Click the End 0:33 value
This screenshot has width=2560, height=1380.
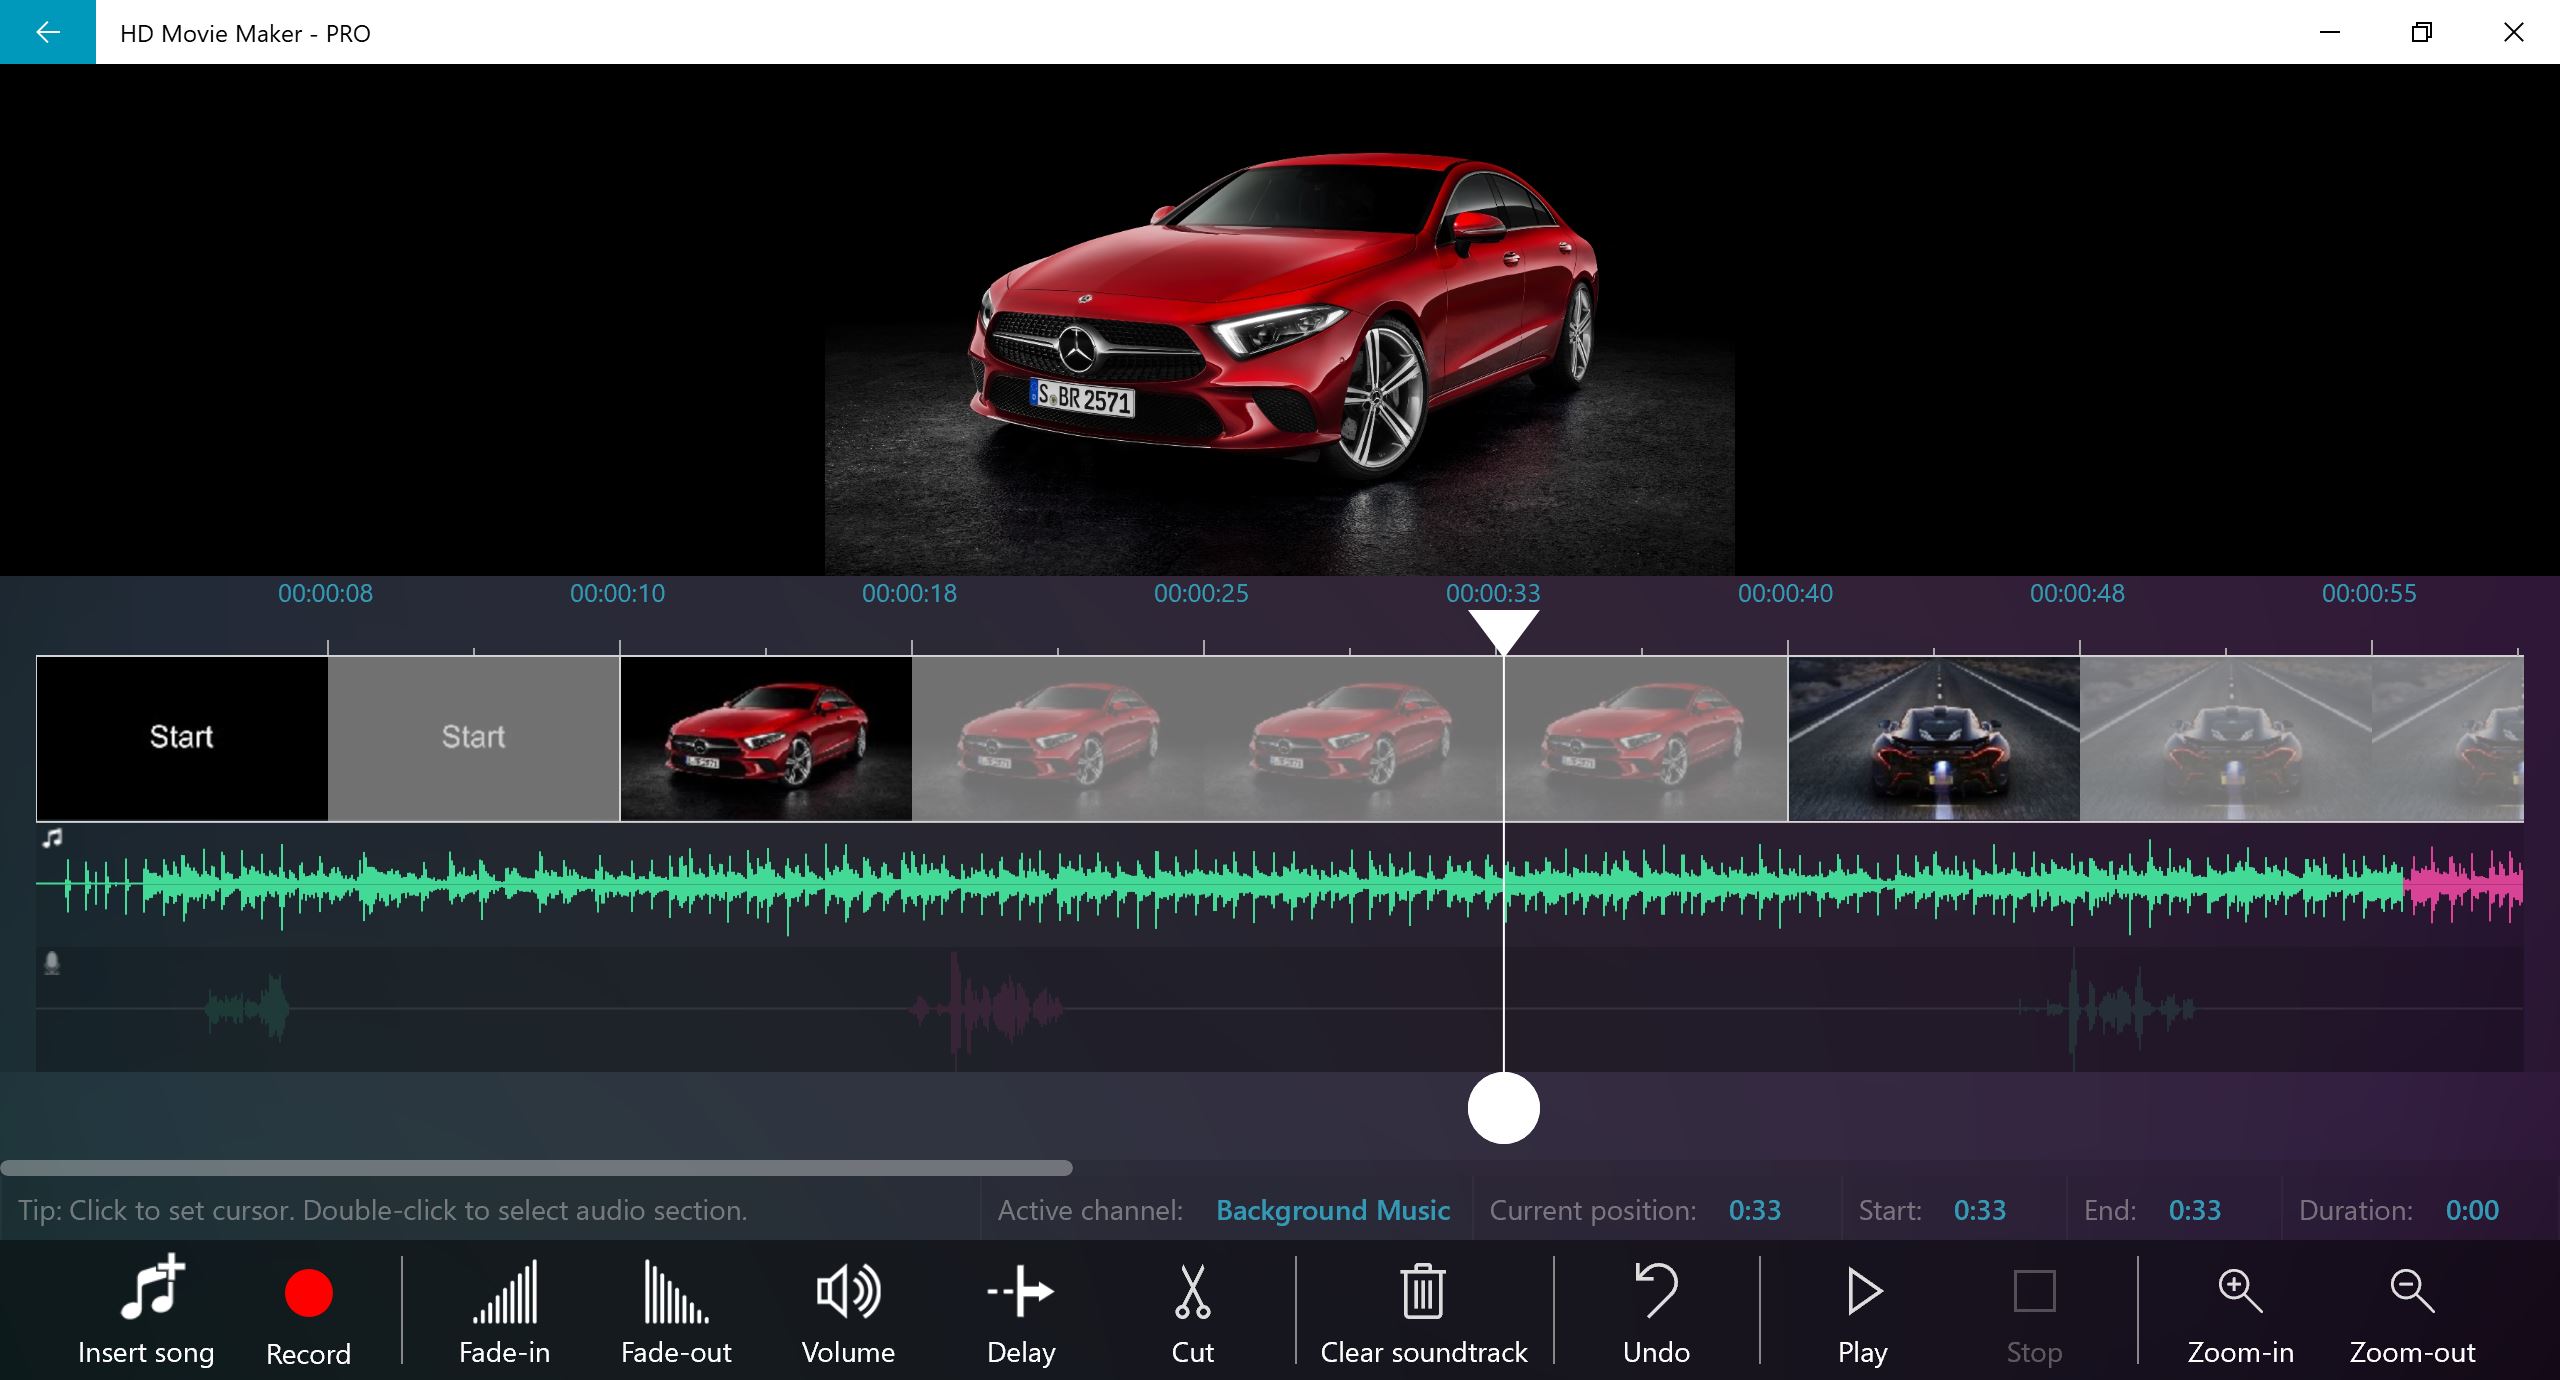point(2195,1210)
